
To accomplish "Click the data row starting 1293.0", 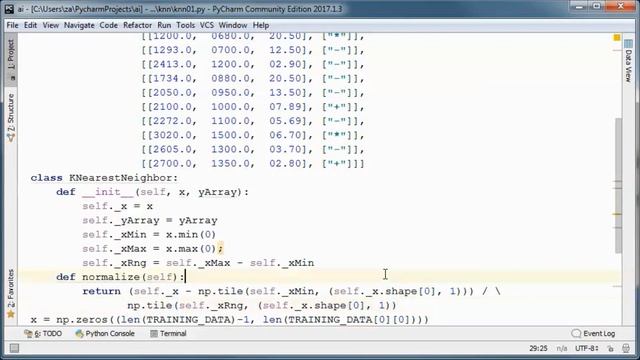I will [253, 50].
